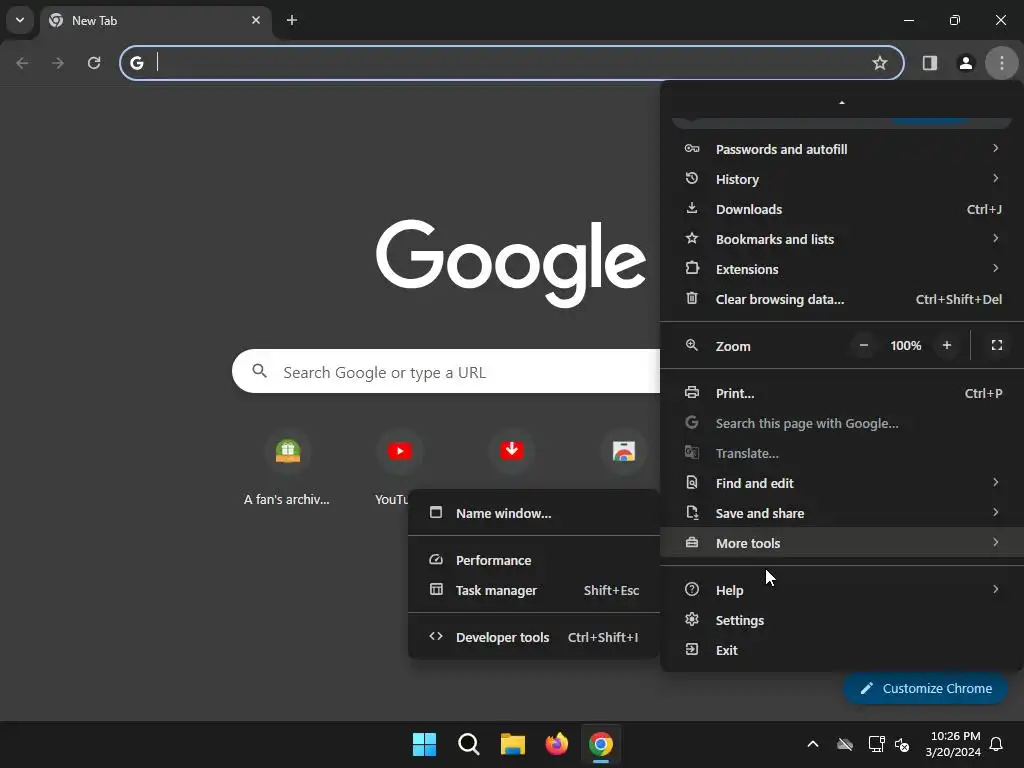1024x768 pixels.
Task: Open the Chrome Web Store shortcut tile
Action: (624, 451)
